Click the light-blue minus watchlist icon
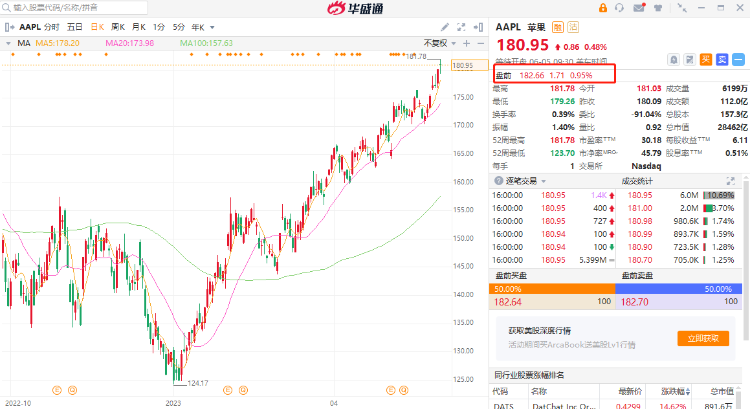 point(738,60)
